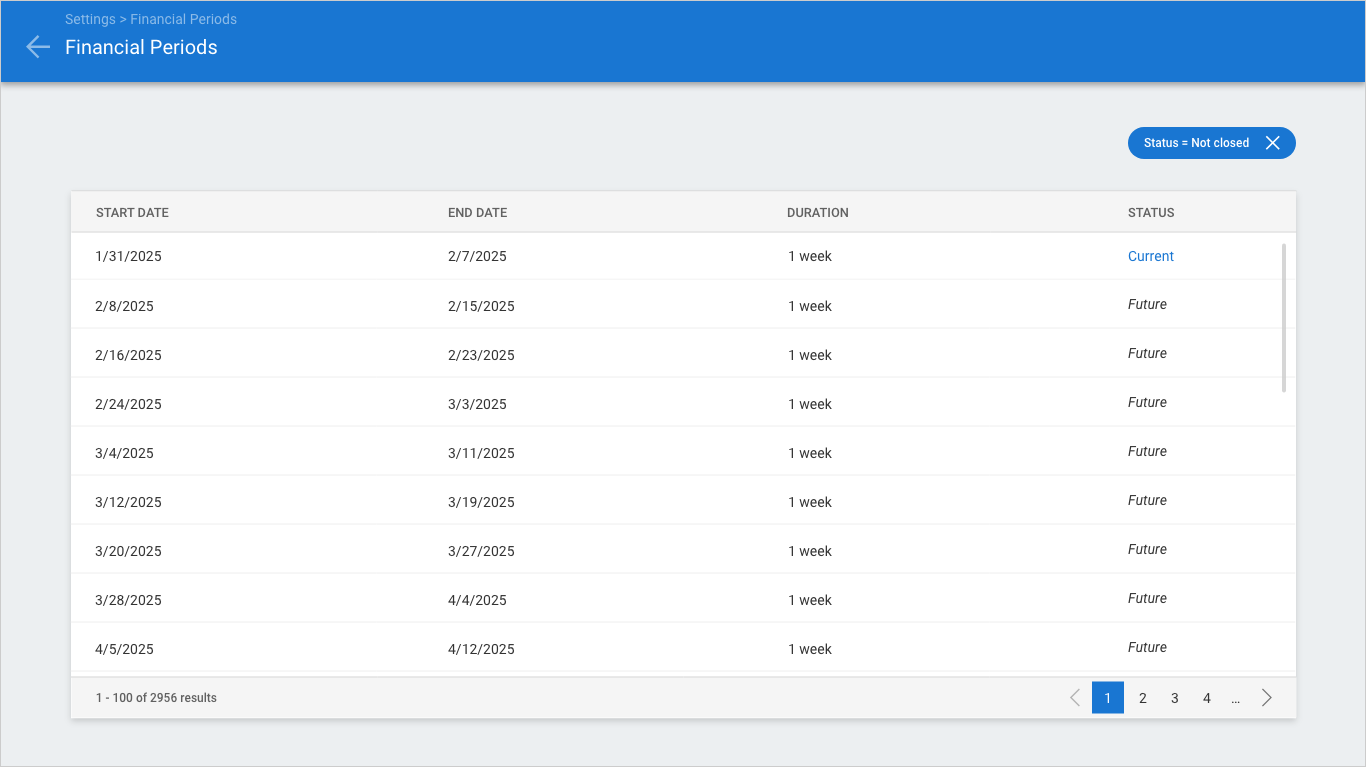
Task: Click the pagination ellipsis for more pages
Action: 1236,699
